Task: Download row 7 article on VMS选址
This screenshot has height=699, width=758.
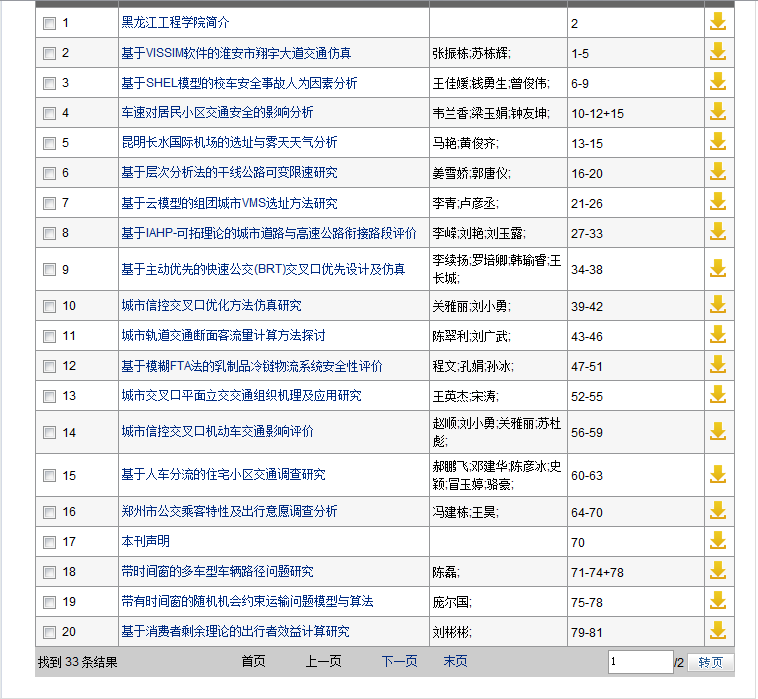Action: point(718,202)
